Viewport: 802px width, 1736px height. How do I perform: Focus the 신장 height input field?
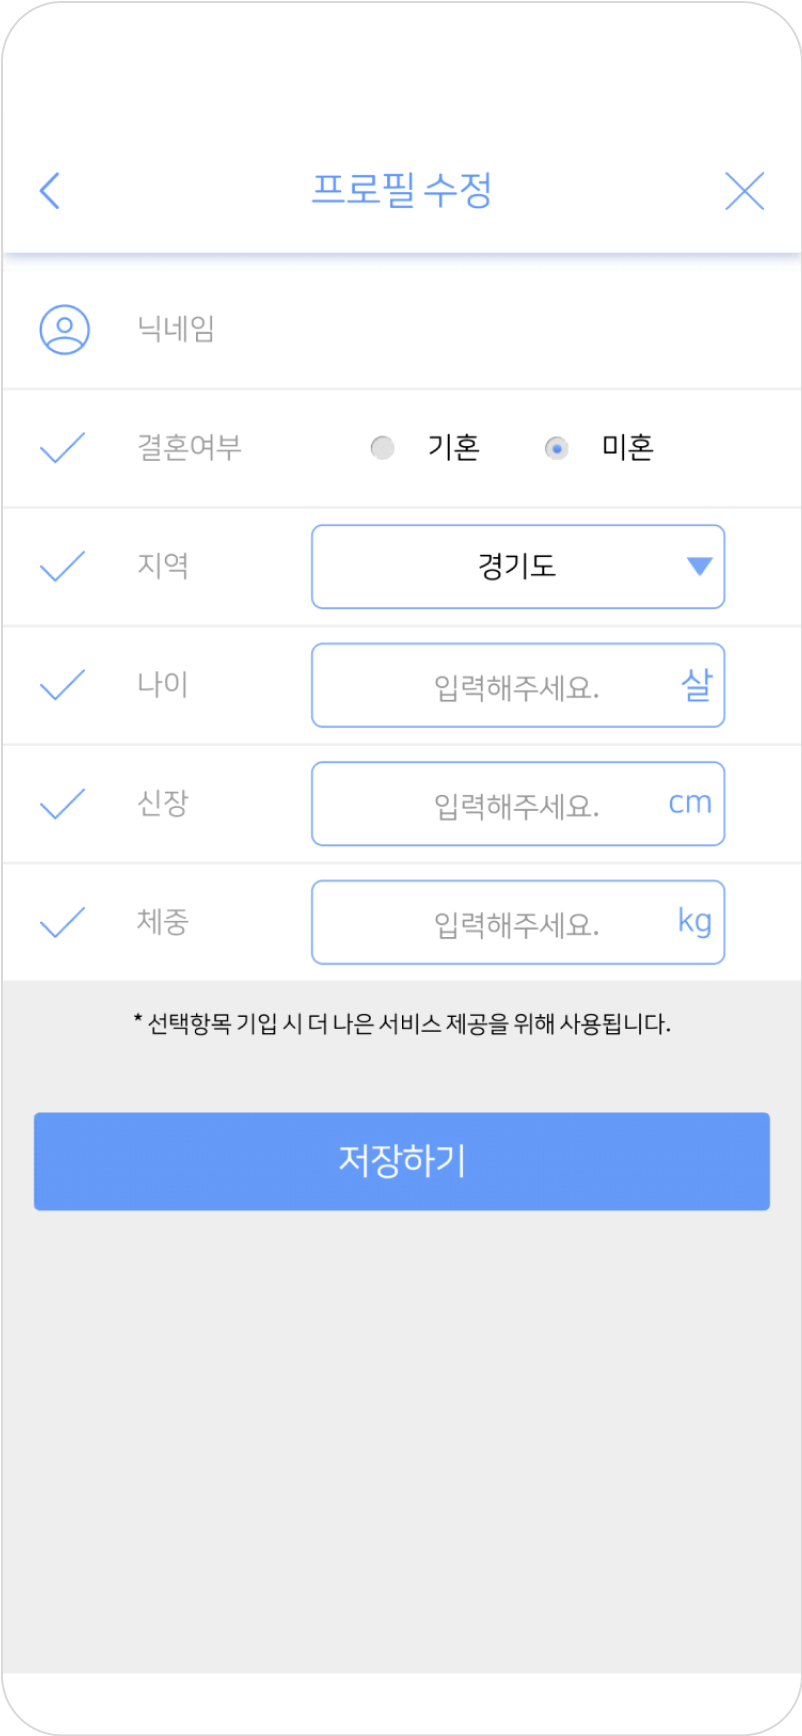coord(516,804)
